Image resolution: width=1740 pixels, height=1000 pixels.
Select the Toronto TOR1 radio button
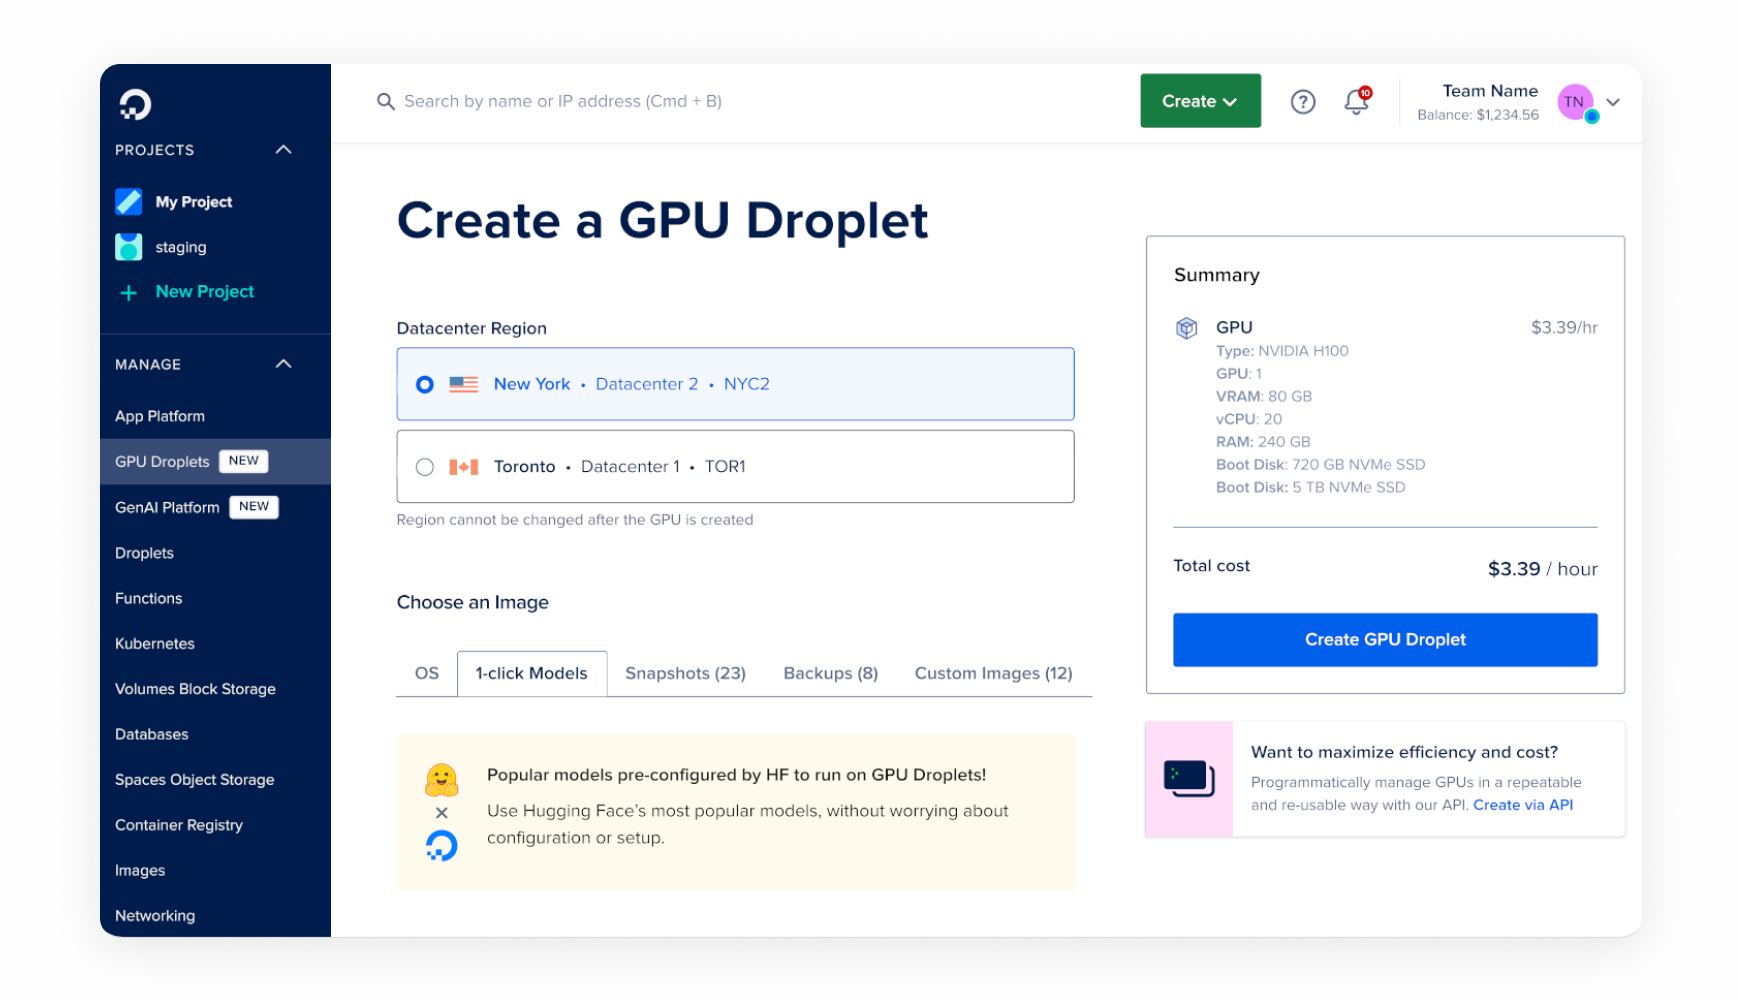pos(425,467)
